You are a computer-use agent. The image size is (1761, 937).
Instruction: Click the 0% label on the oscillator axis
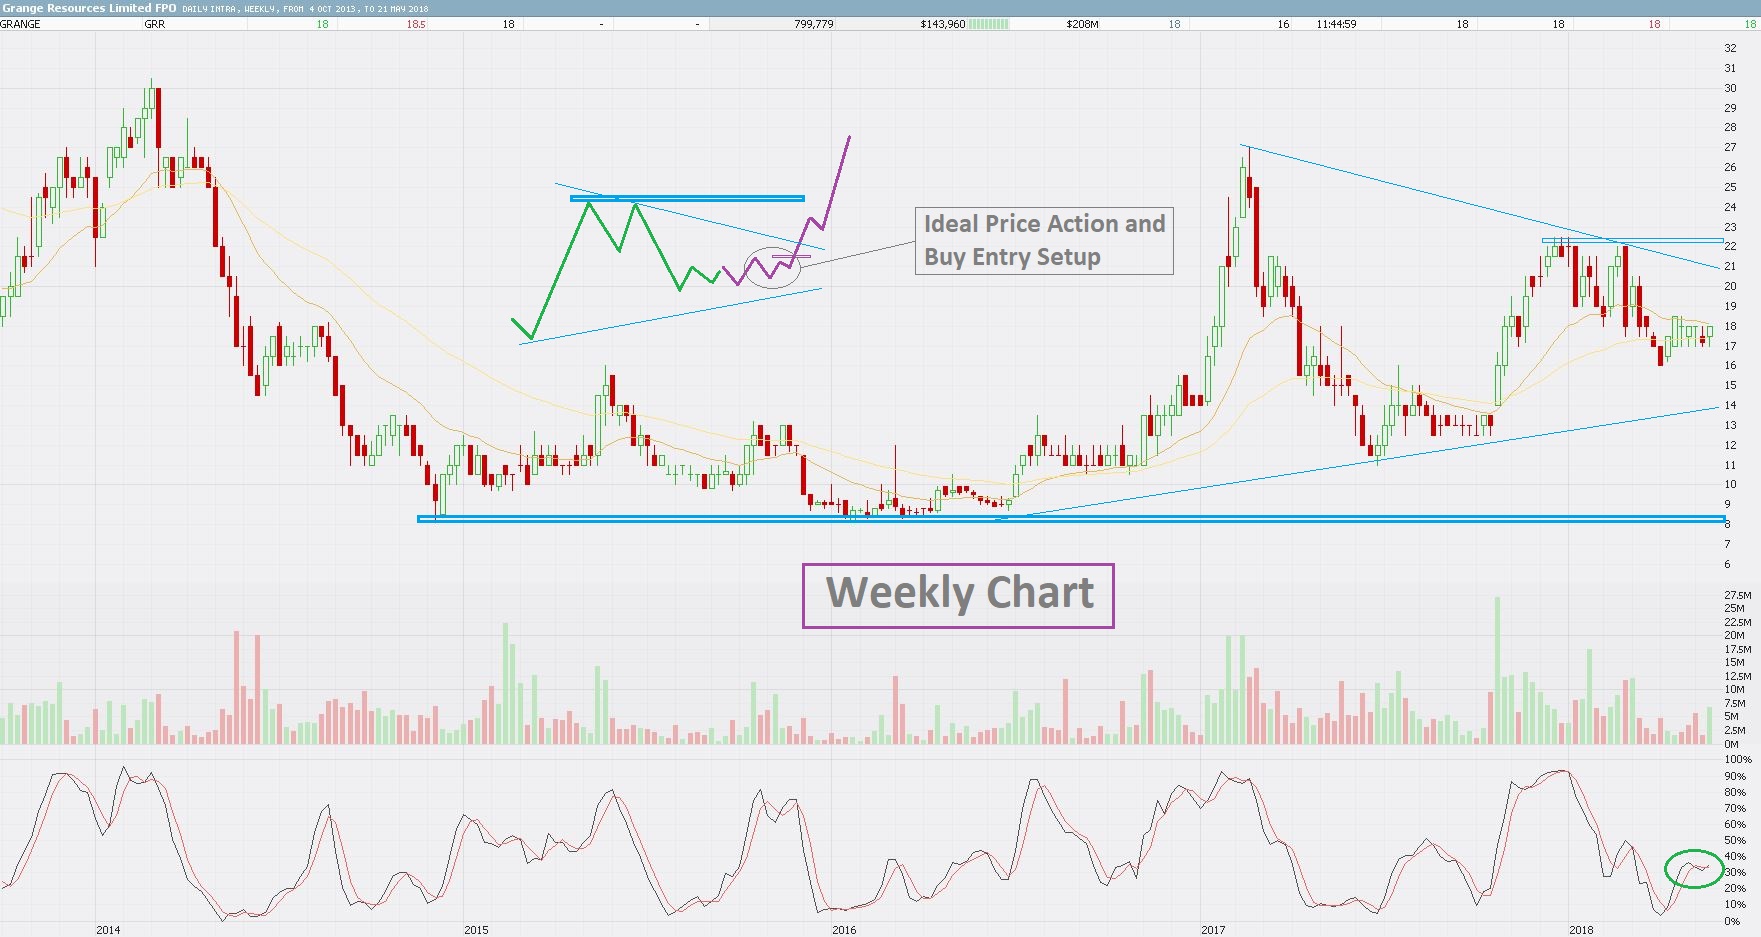click(1732, 921)
